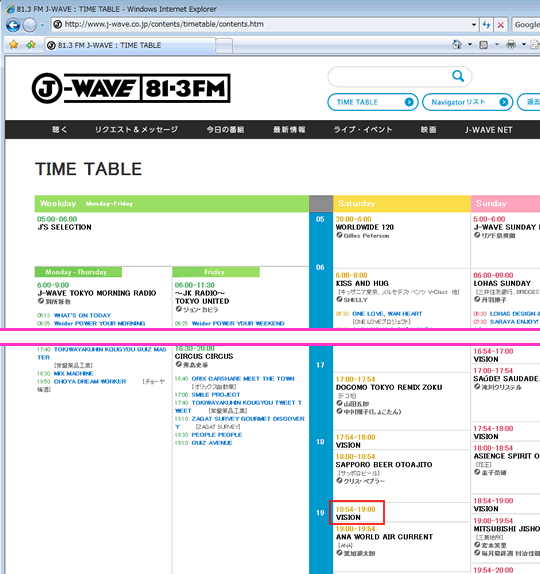Open the 最新情報 menu item
The image size is (540, 574).
click(289, 130)
